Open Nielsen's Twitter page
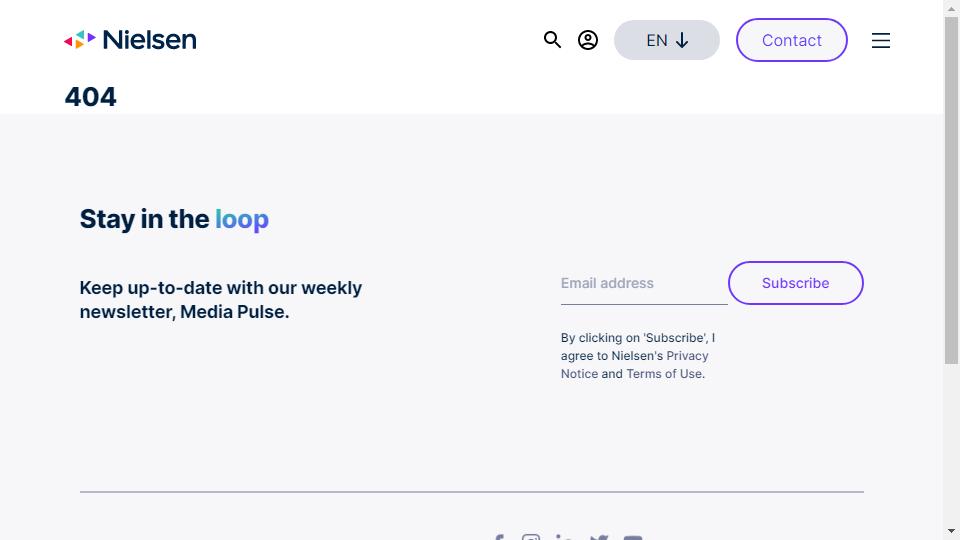Image resolution: width=960 pixels, height=540 pixels. (599, 537)
